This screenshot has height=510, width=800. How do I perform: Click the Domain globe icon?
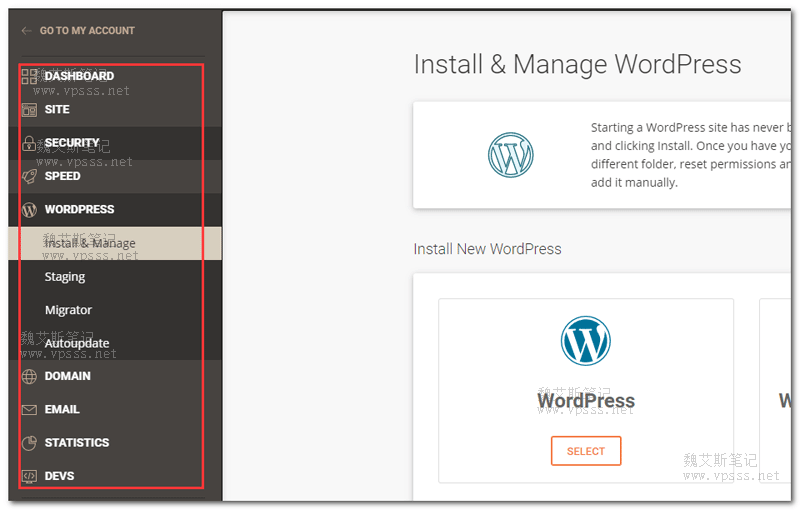29,376
